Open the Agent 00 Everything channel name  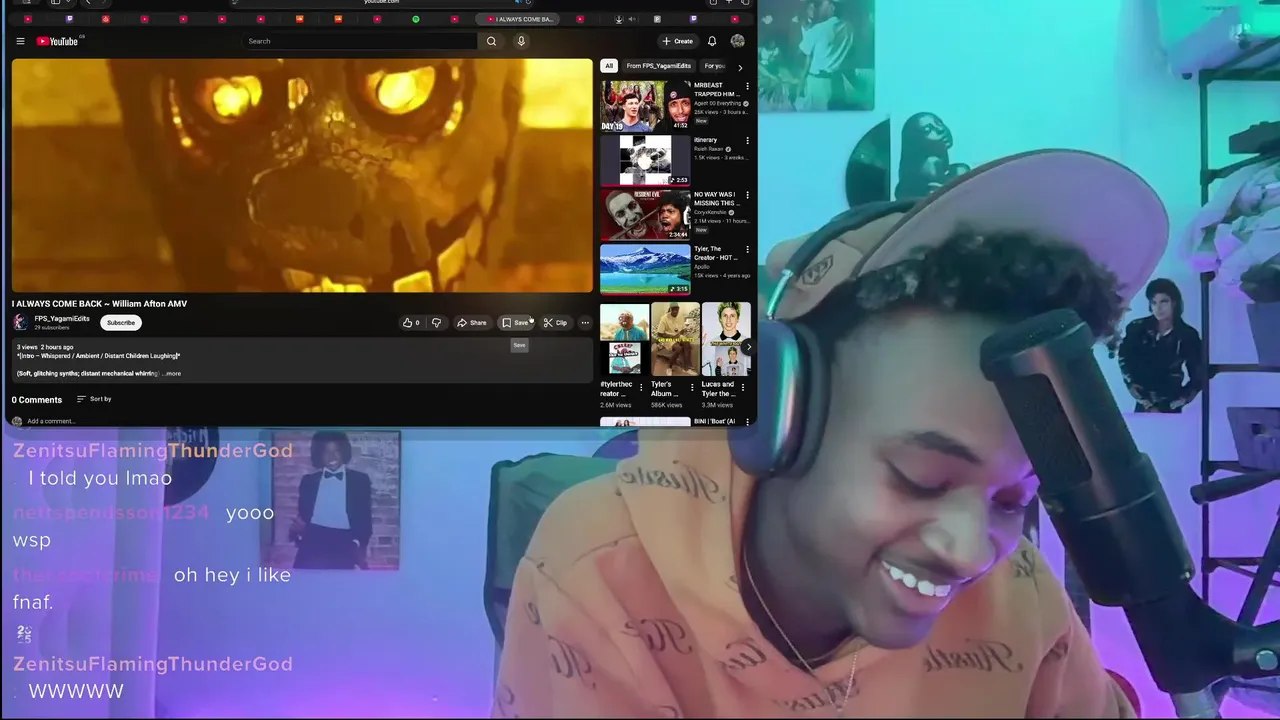[x=717, y=103]
